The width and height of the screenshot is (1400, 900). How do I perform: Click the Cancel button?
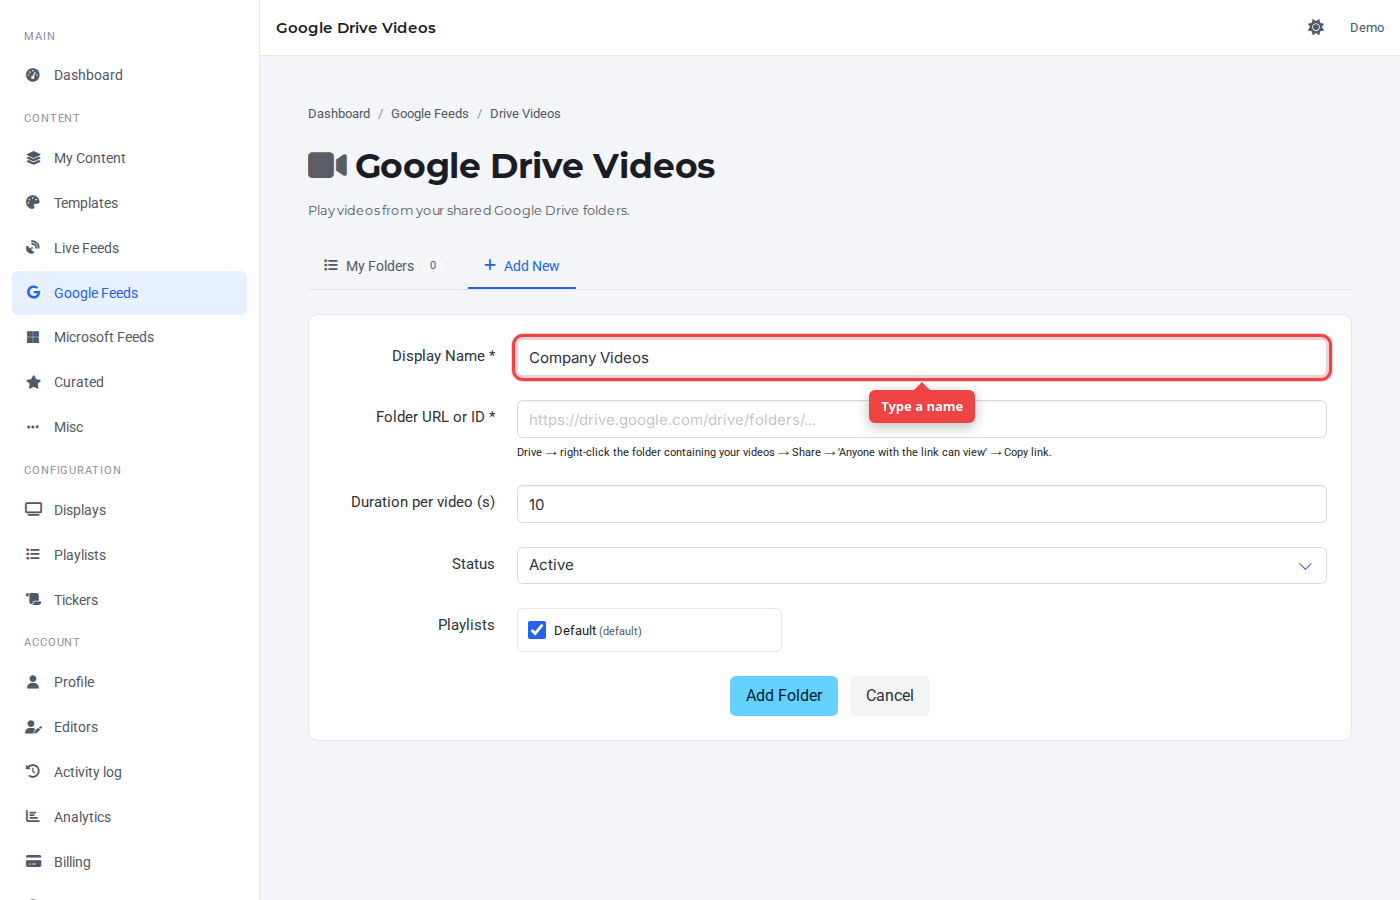coord(890,696)
